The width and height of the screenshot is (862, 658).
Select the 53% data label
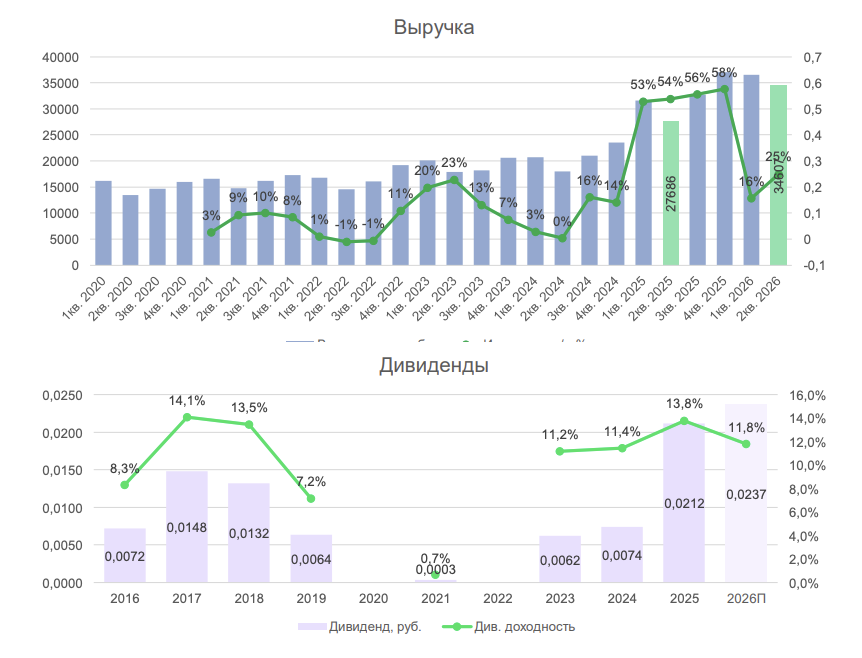pos(643,85)
